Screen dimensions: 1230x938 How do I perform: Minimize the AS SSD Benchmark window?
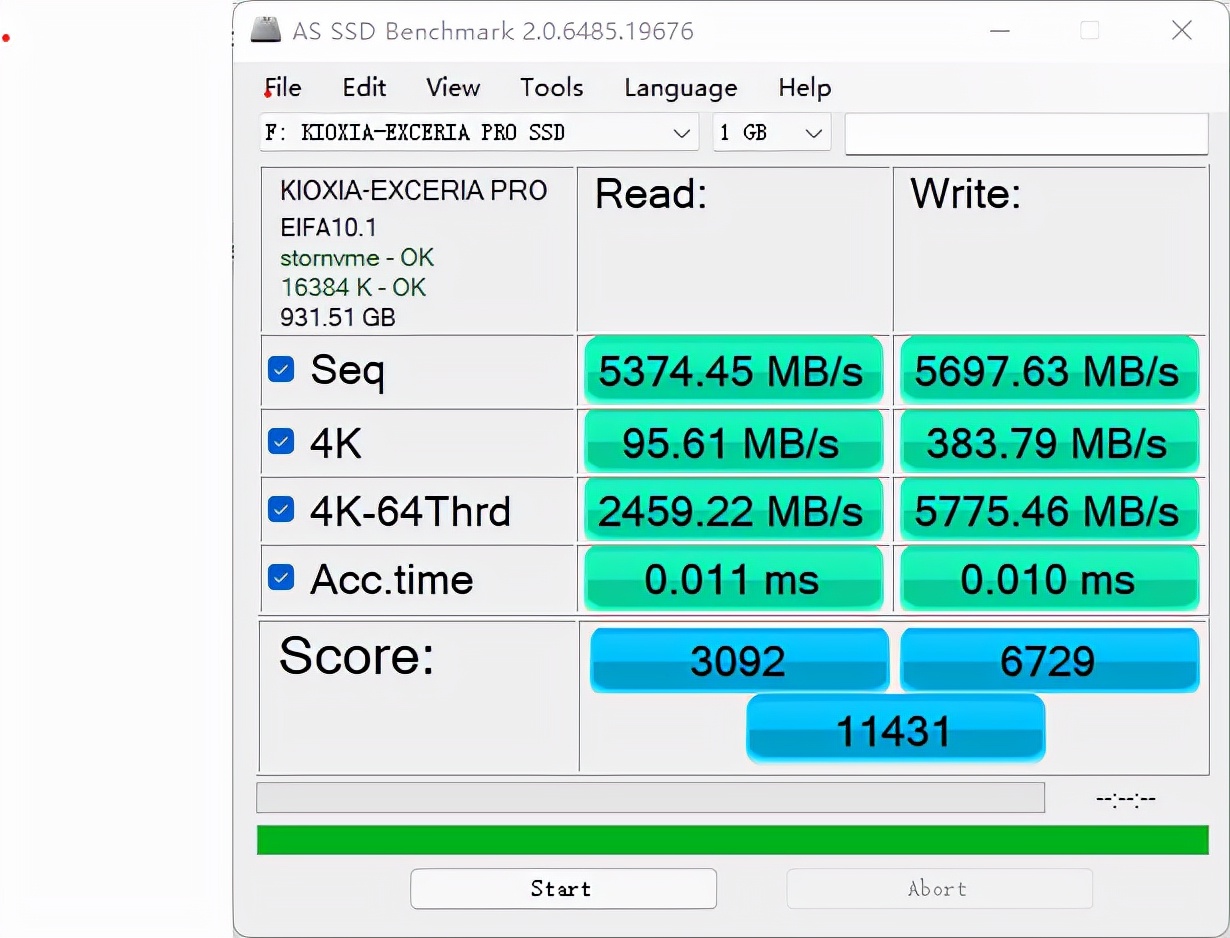999,30
